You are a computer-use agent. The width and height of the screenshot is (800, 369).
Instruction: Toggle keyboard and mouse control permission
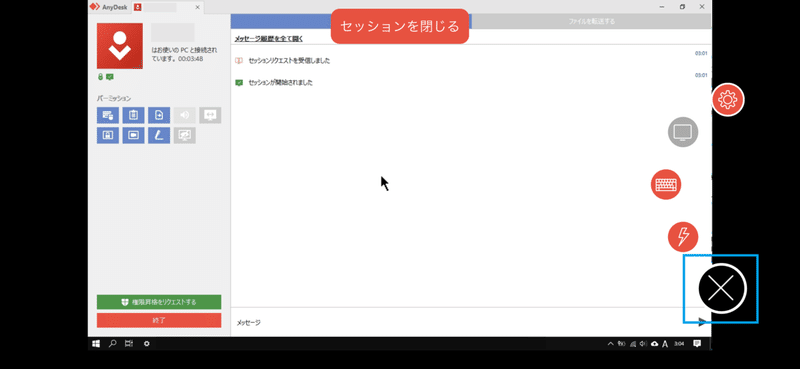click(x=108, y=115)
